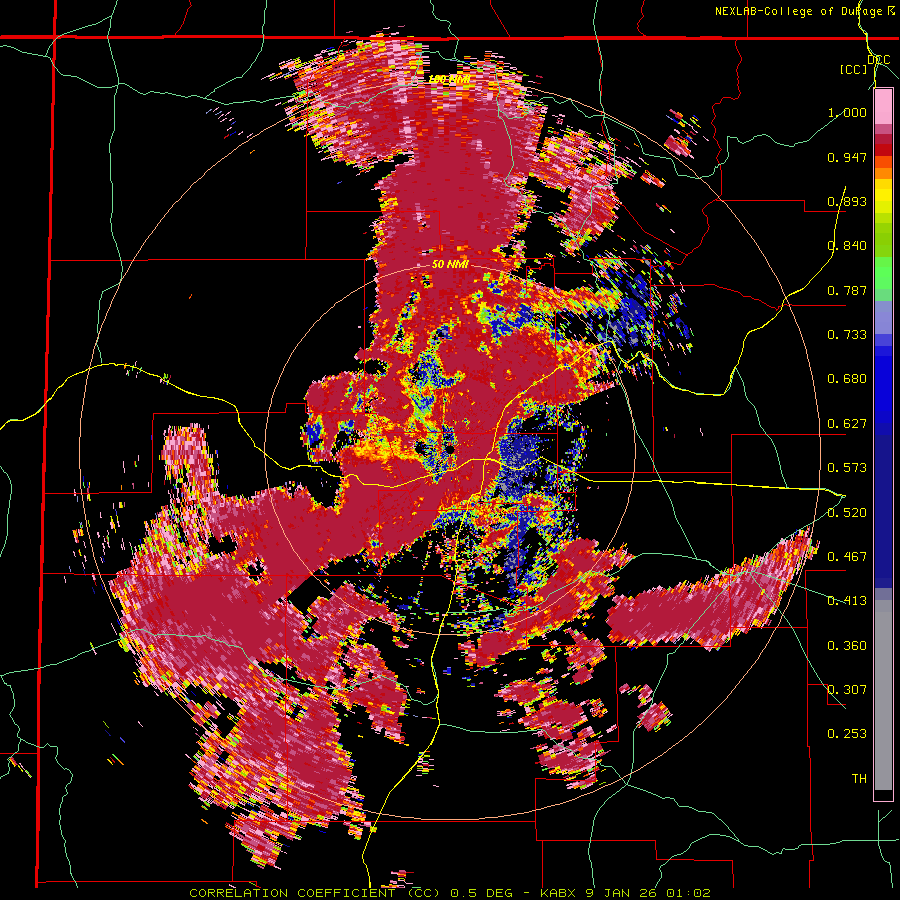This screenshot has width=900, height=900.
Task: Click the 0.787 value on the CC scale
Action: (847, 290)
